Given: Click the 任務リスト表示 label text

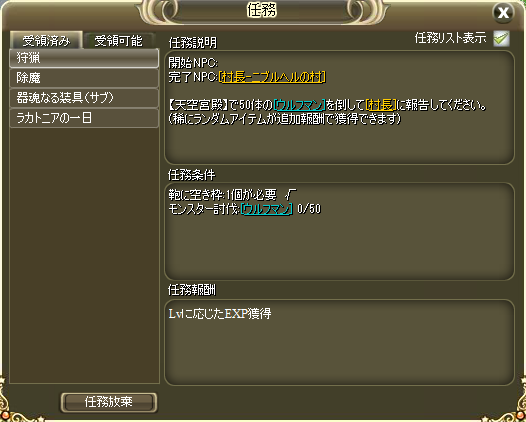Looking at the screenshot, I should coord(450,38).
